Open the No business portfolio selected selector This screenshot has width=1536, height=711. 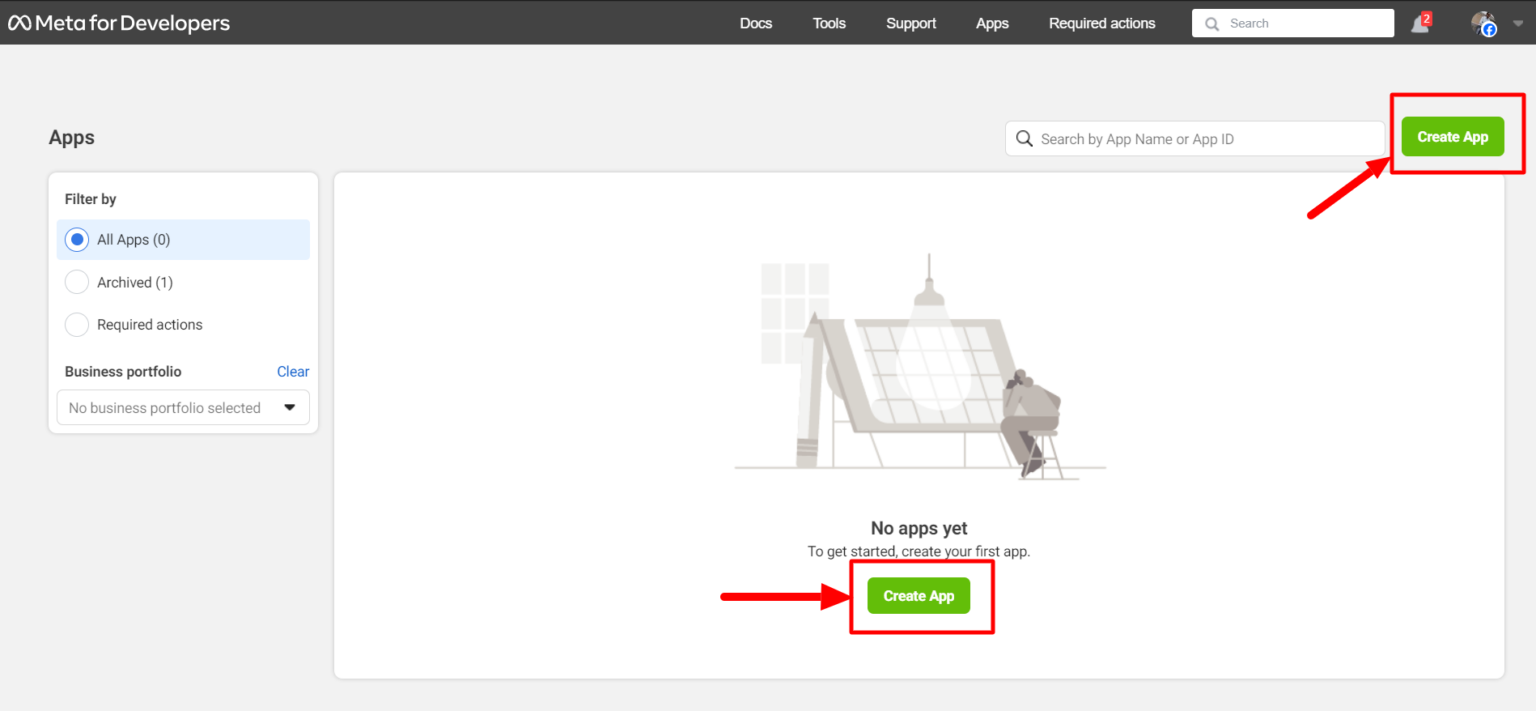[x=183, y=407]
